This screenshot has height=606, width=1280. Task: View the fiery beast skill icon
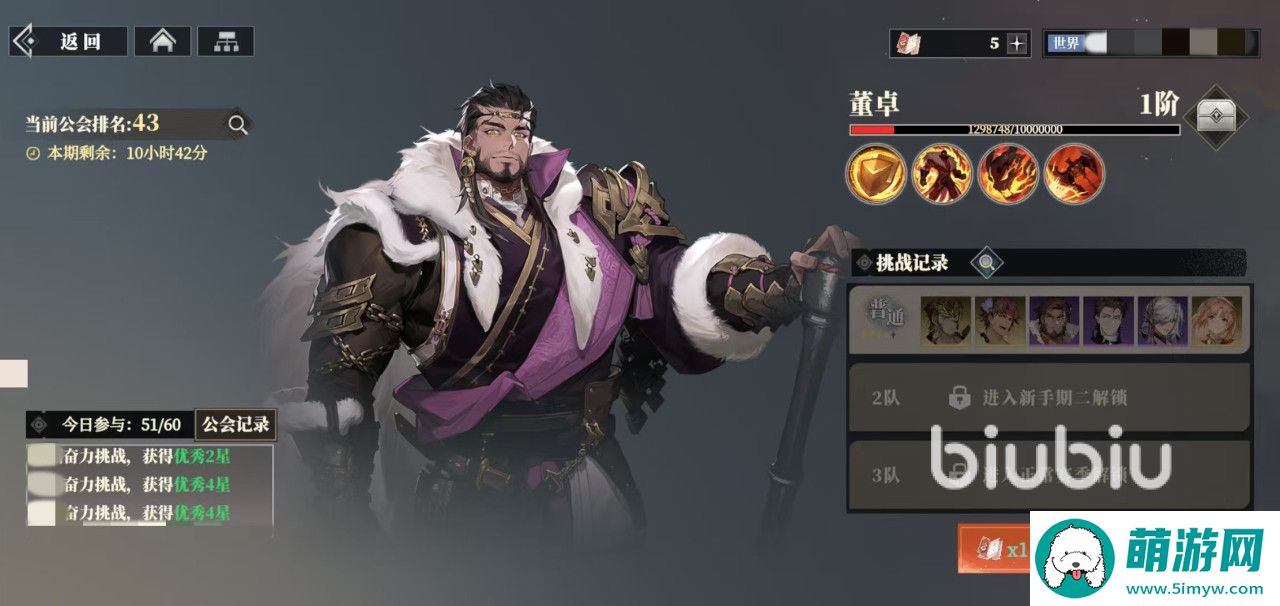pyautogui.click(x=1008, y=172)
